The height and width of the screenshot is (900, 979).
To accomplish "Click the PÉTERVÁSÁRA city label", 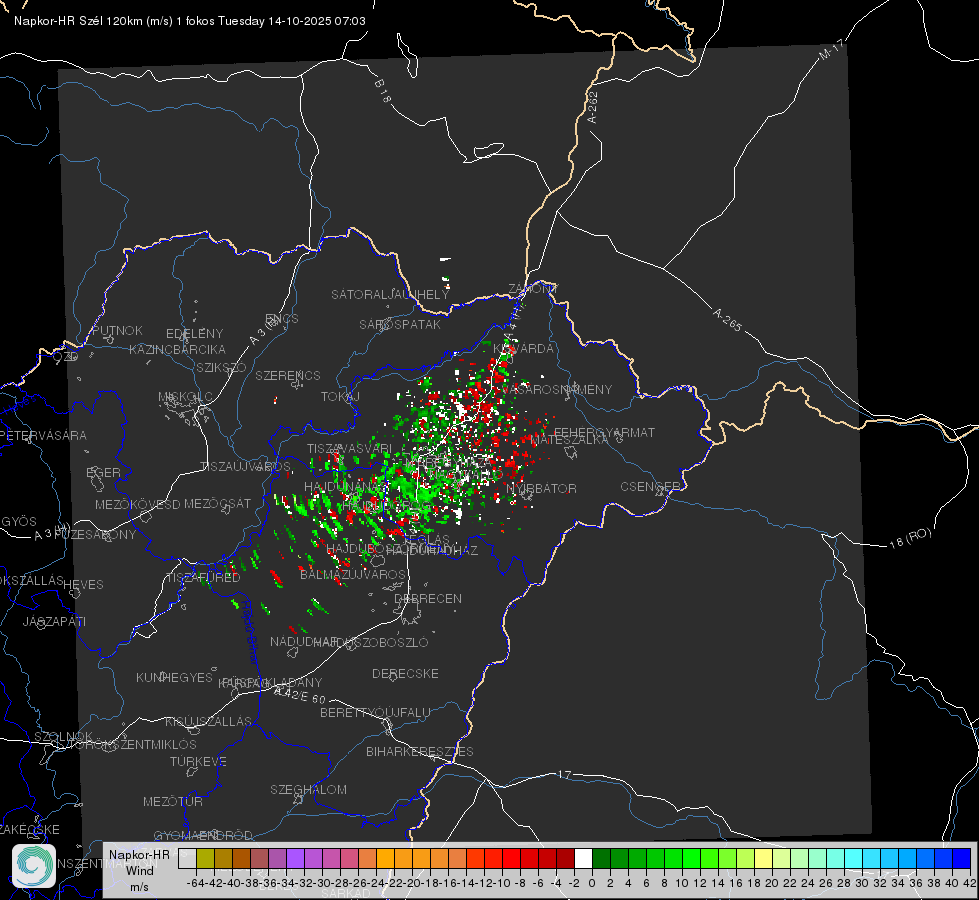I will pos(44,435).
